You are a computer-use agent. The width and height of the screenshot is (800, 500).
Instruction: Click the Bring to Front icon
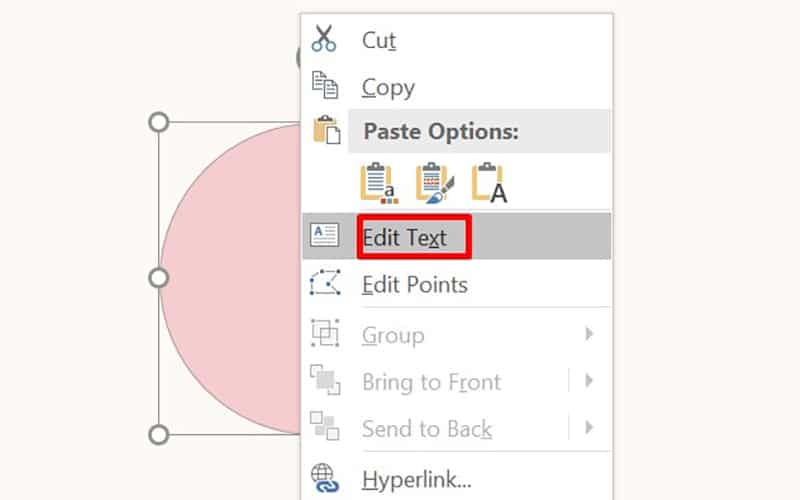pos(325,381)
